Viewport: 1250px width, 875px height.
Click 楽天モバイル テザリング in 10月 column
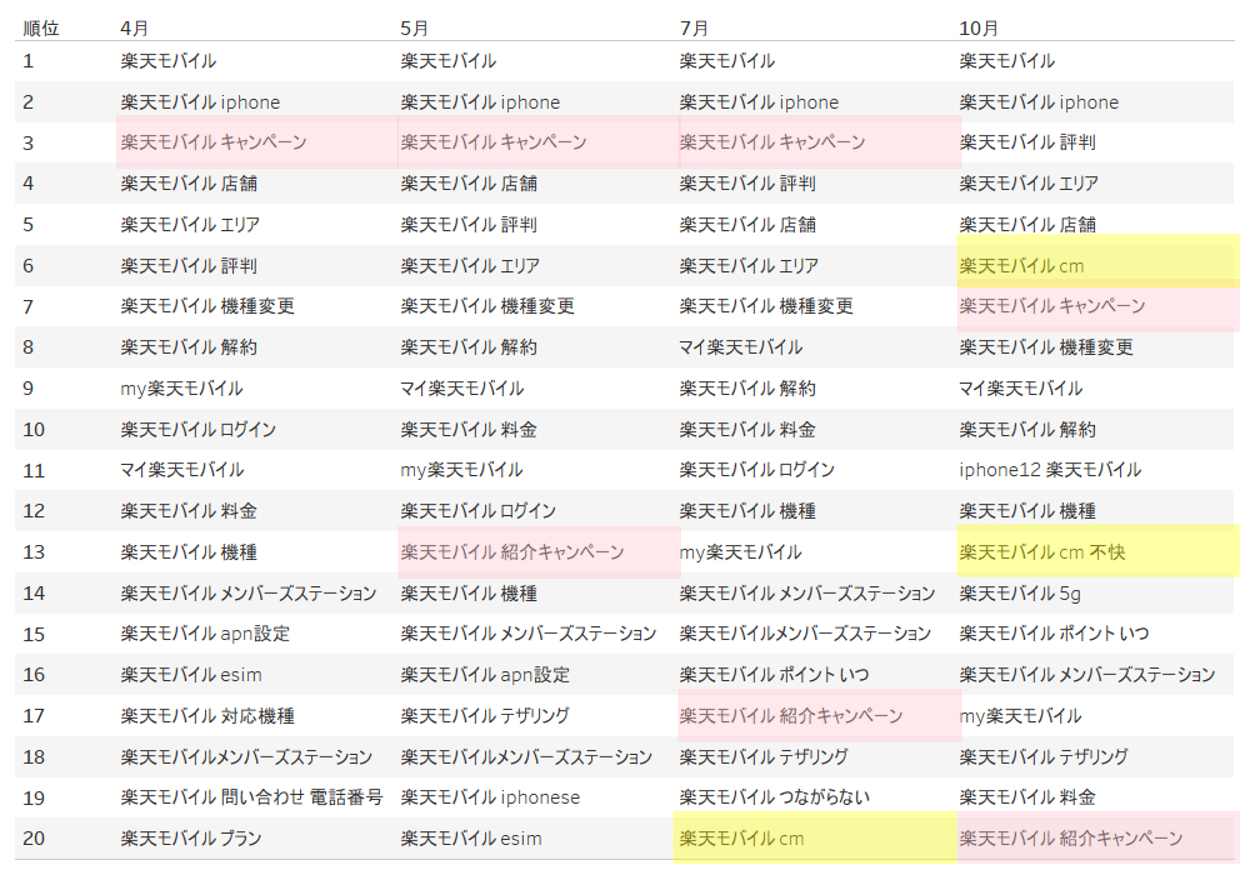[x=1044, y=757]
